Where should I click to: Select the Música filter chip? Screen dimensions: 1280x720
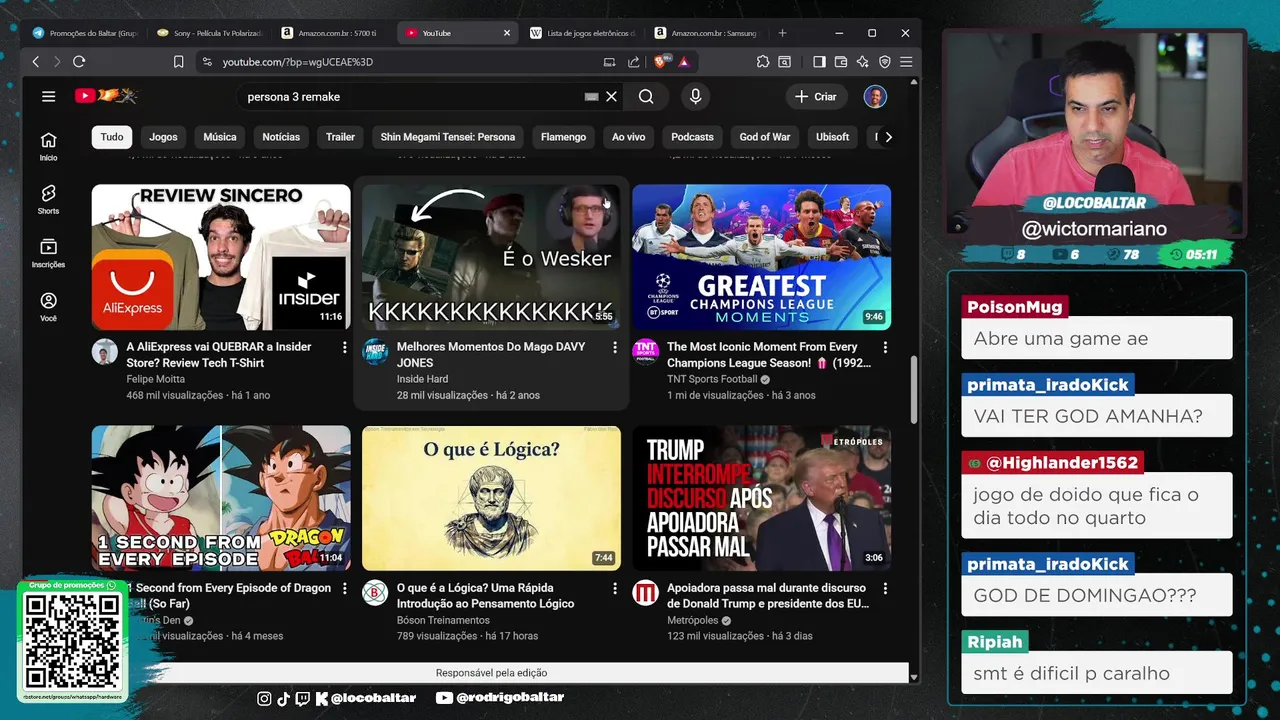pos(220,137)
